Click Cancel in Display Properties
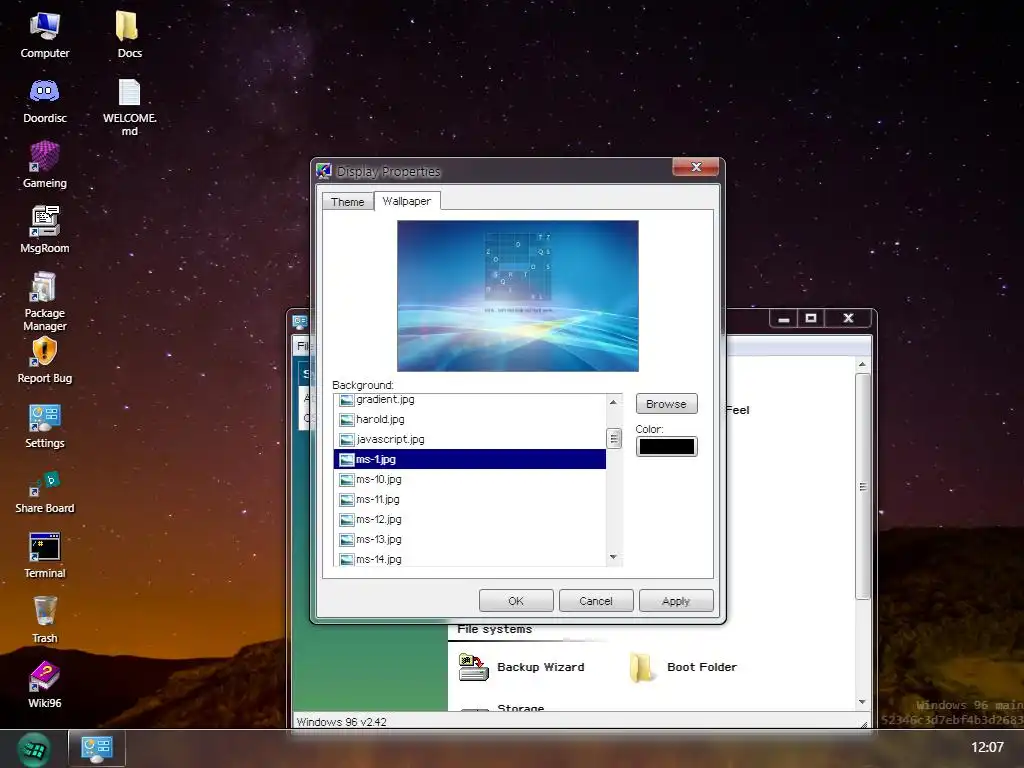The height and width of the screenshot is (768, 1024). coord(596,601)
